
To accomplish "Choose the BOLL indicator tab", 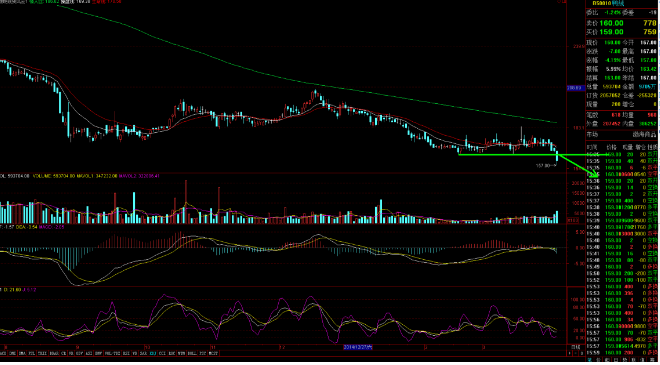I will [192, 353].
